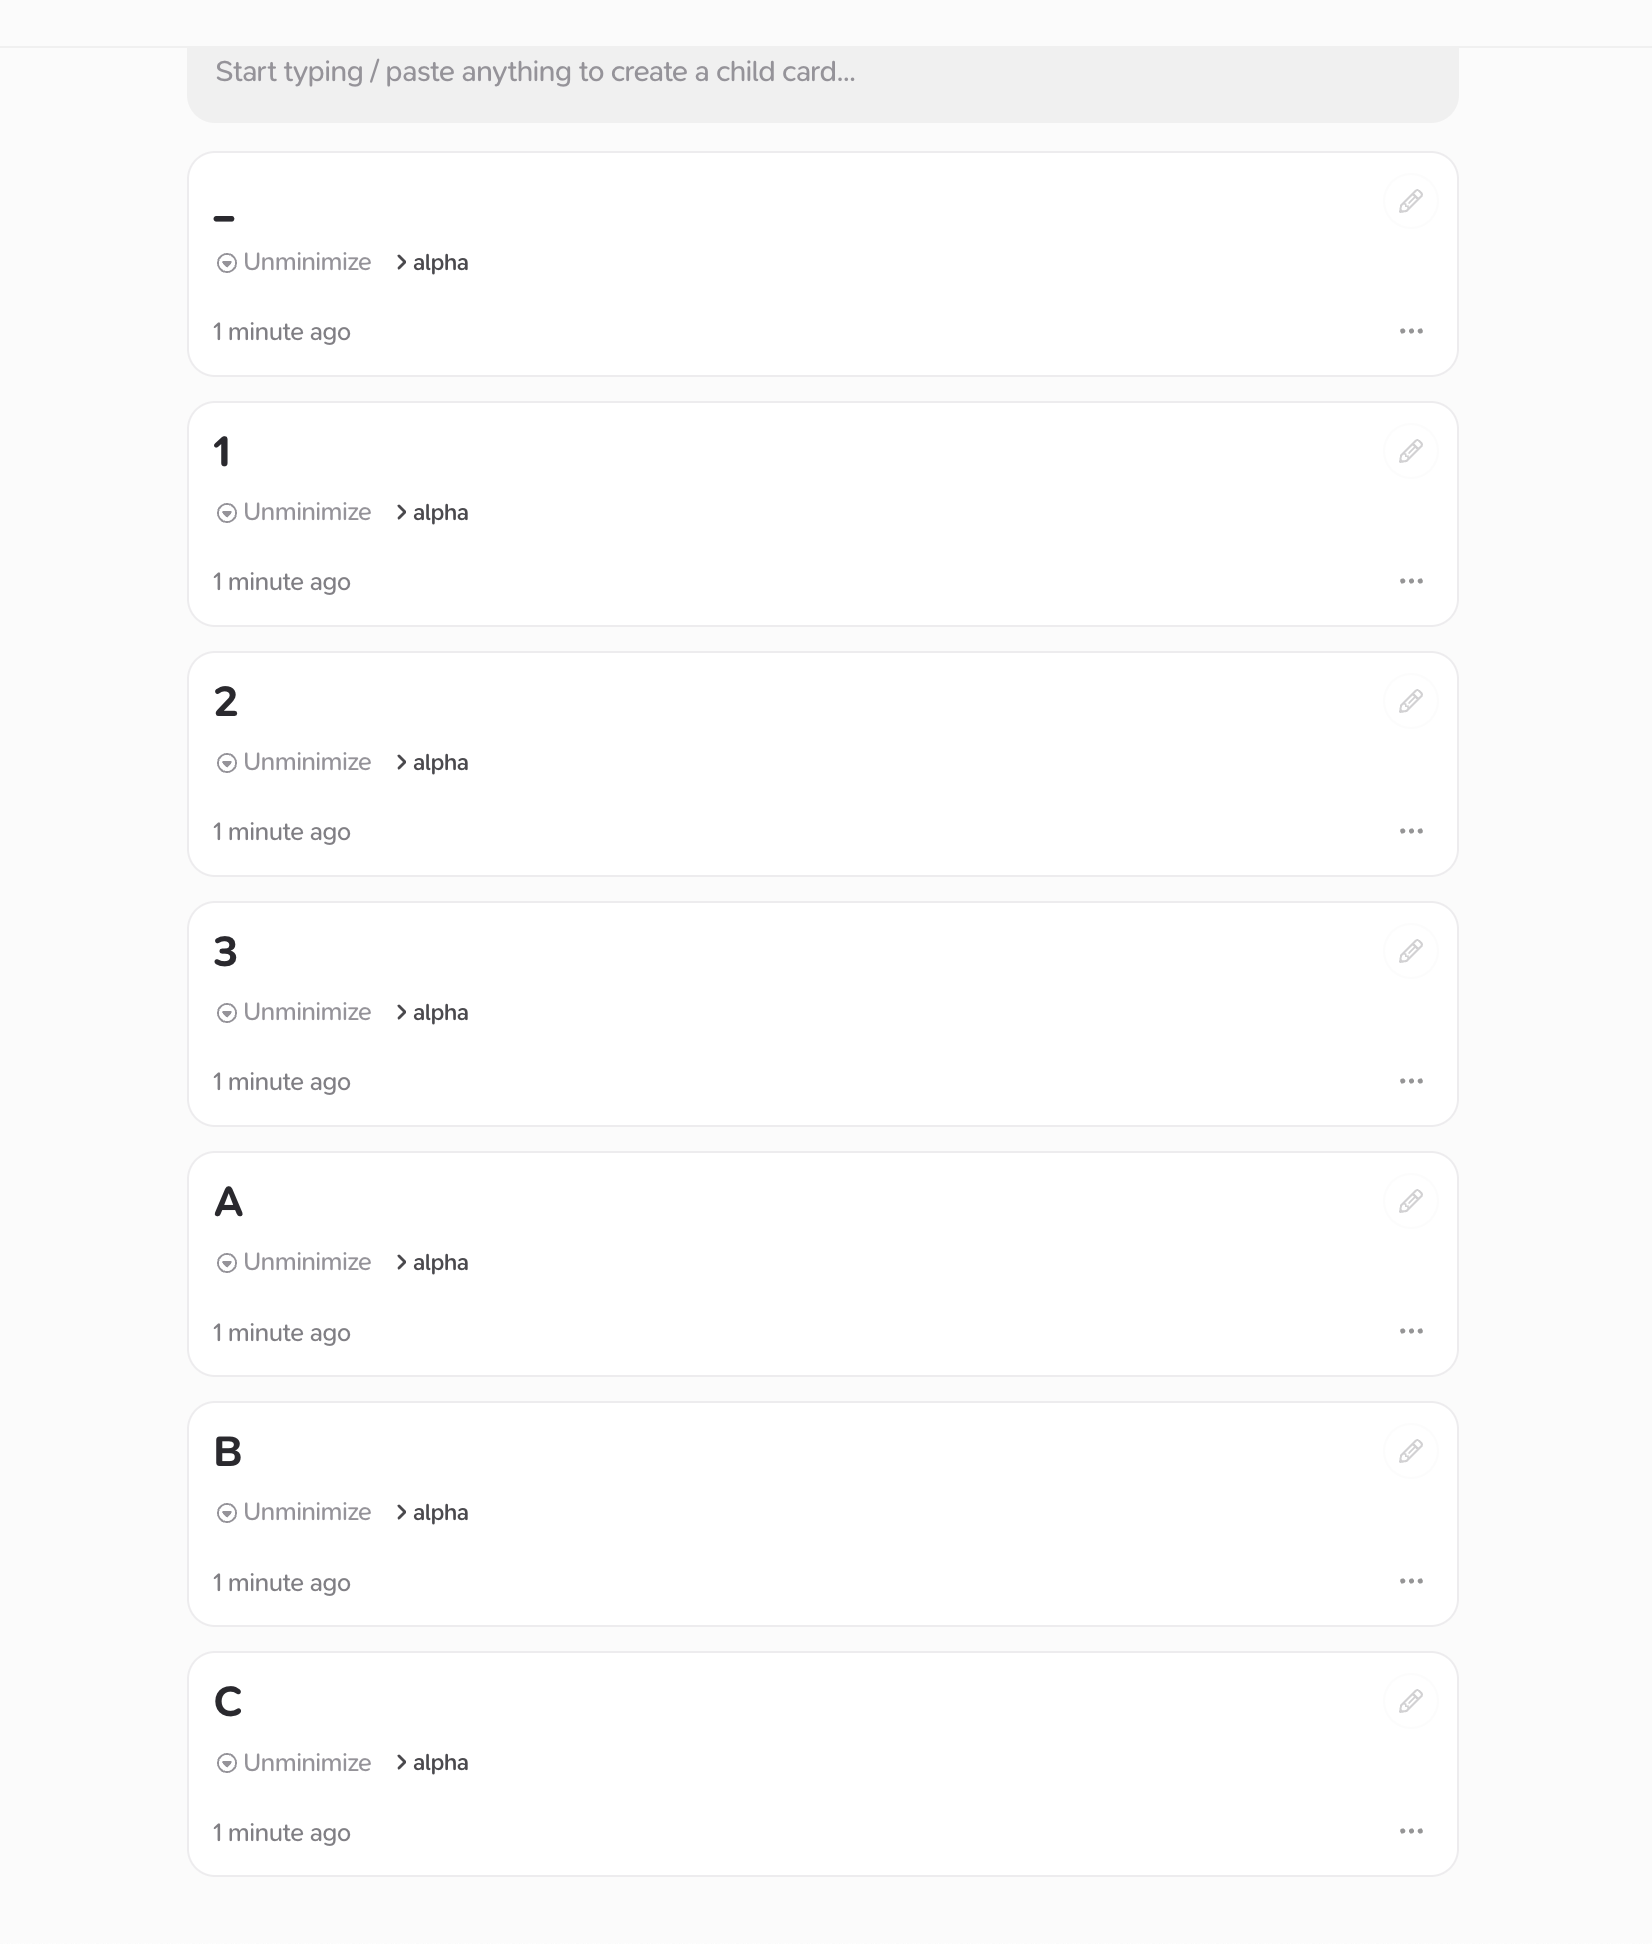This screenshot has width=1652, height=1944.
Task: Edit card B via its pencil icon
Action: pyautogui.click(x=1410, y=1451)
